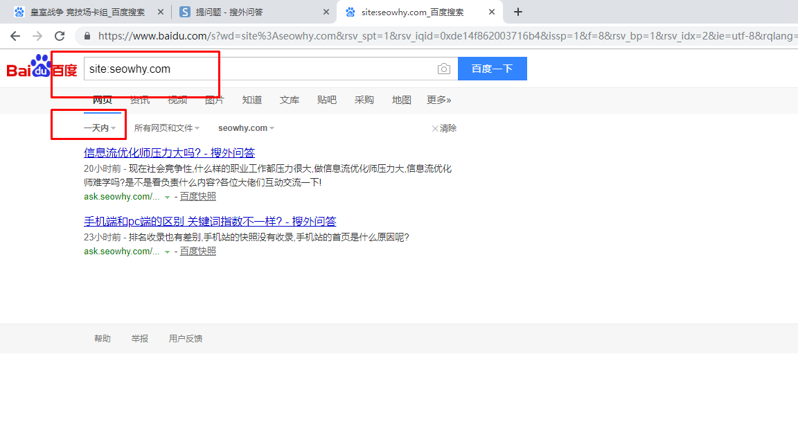Click the 20小时前 result snippet text

268,175
